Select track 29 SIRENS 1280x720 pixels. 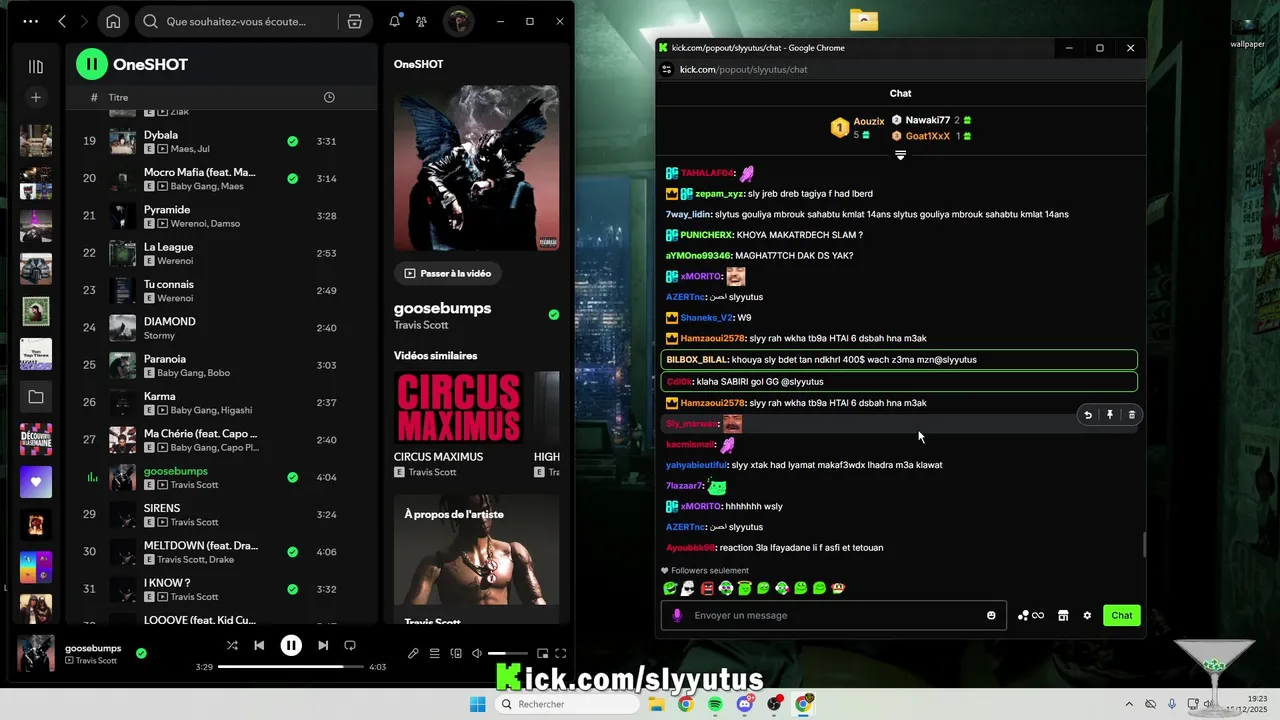point(221,514)
